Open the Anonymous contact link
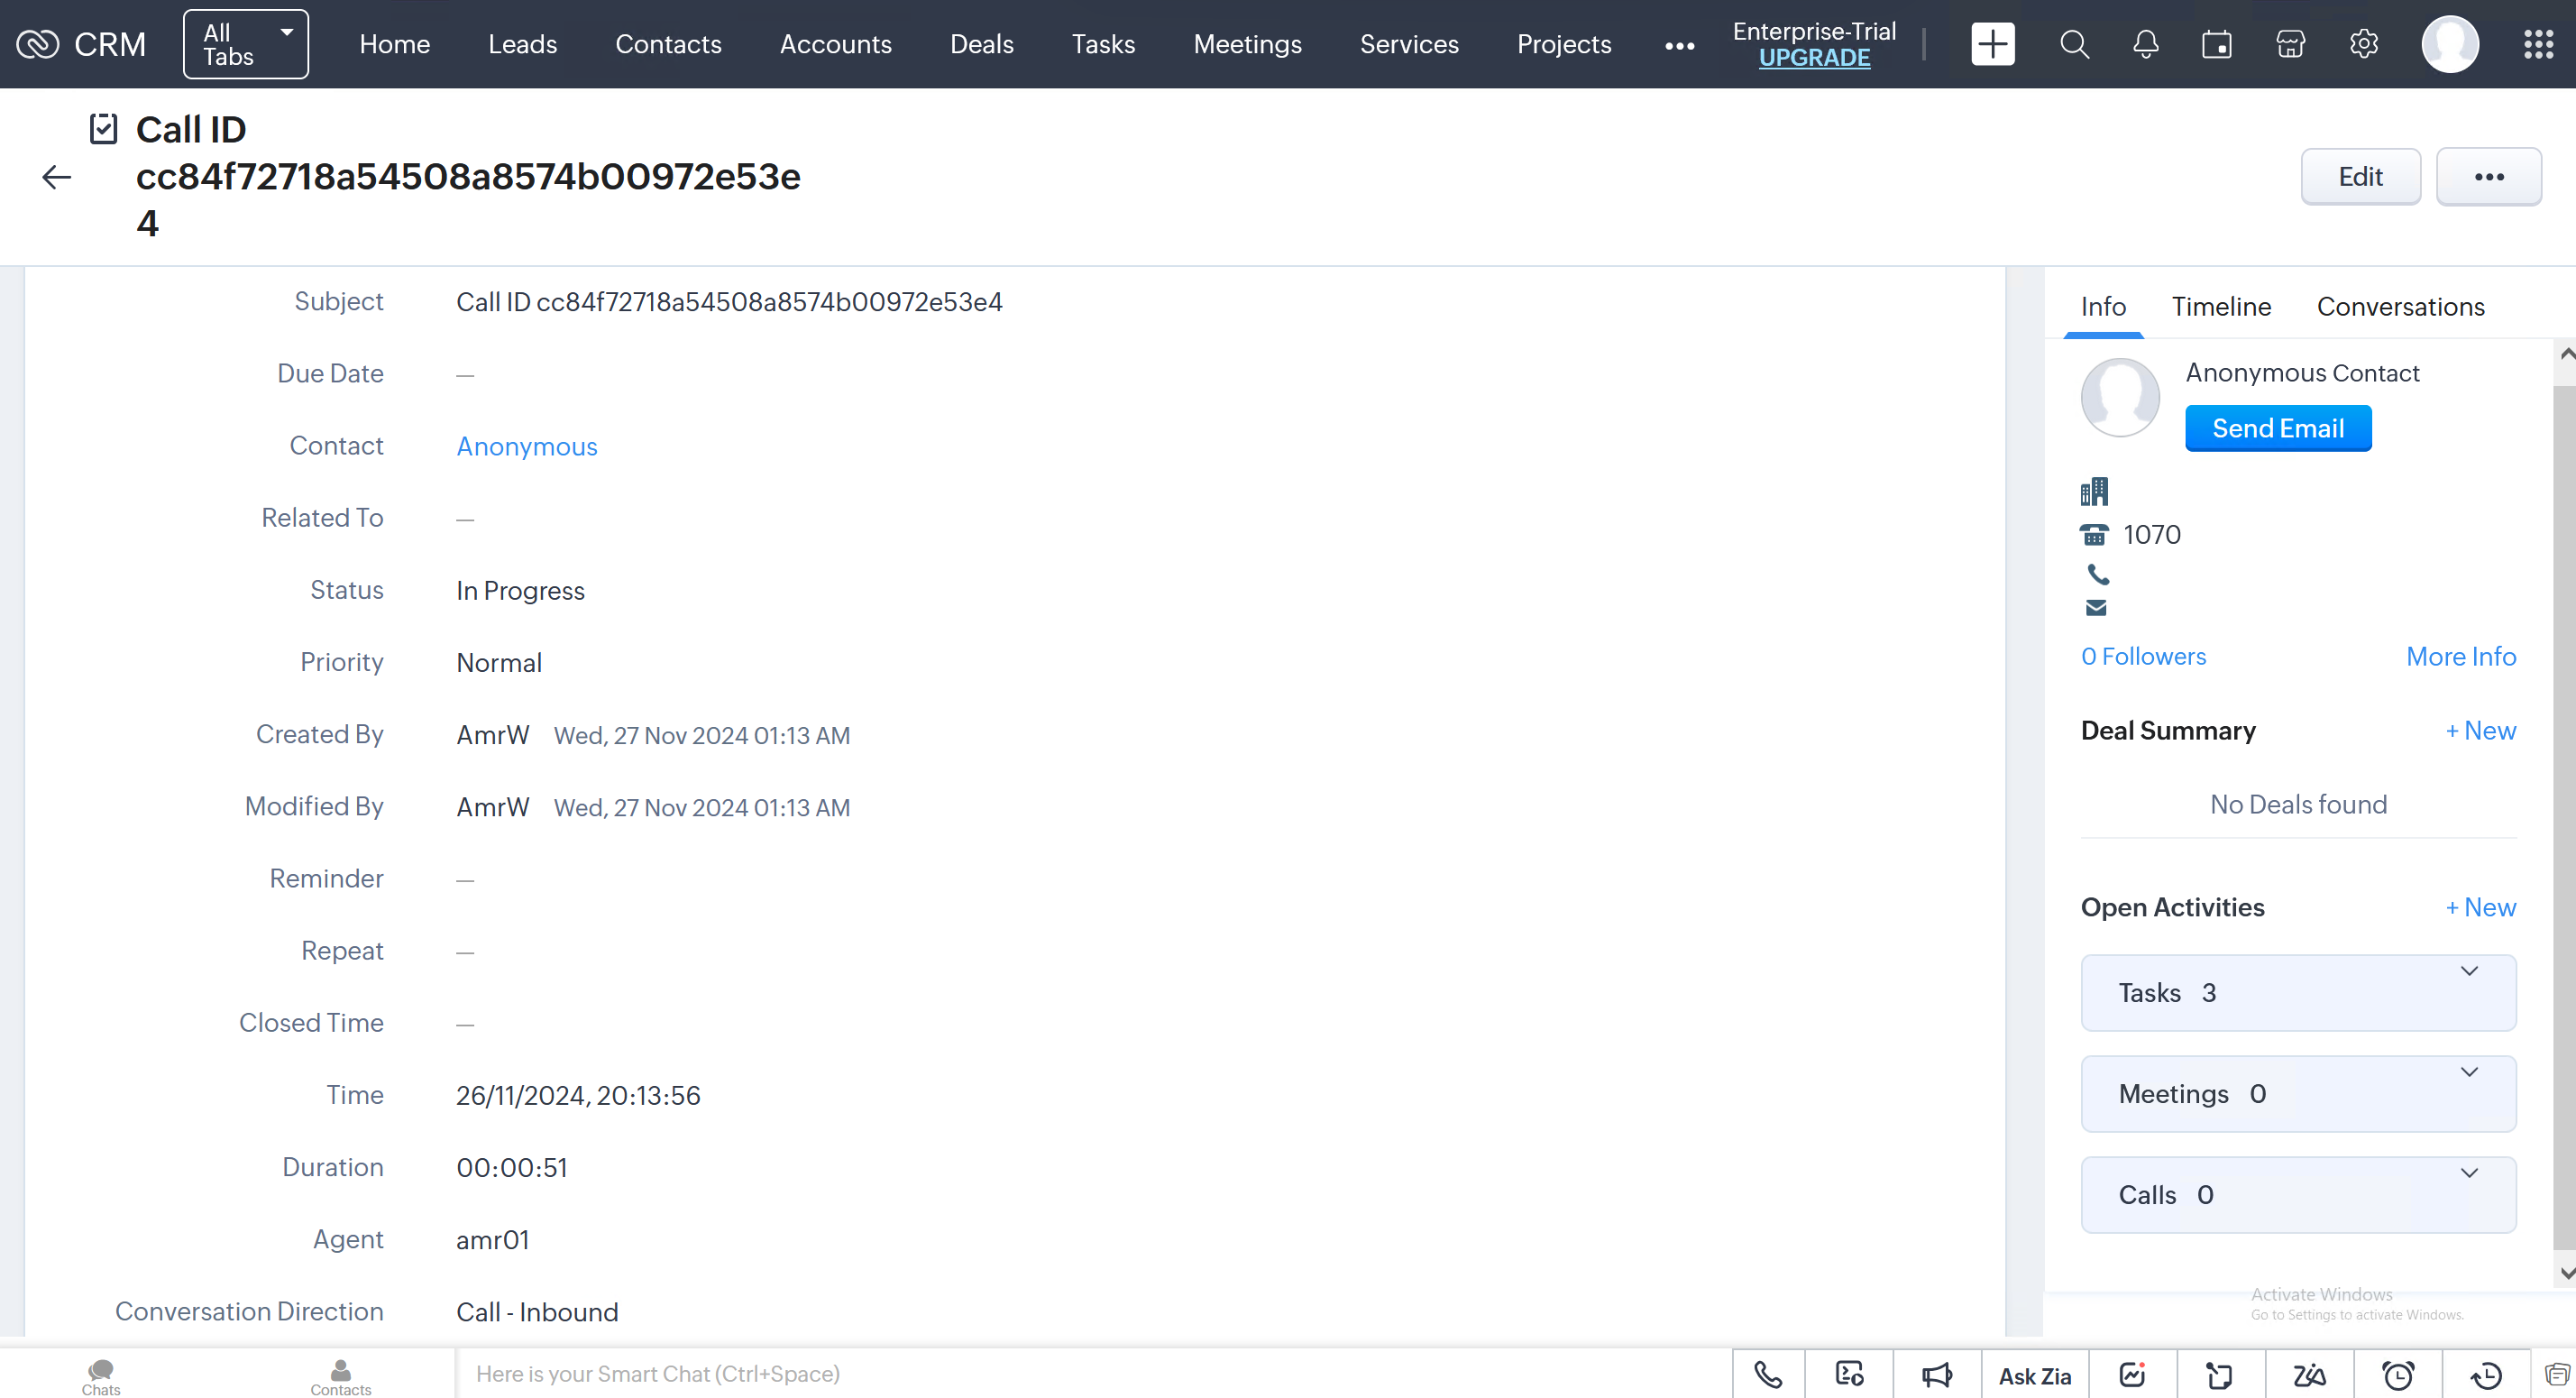 click(527, 446)
